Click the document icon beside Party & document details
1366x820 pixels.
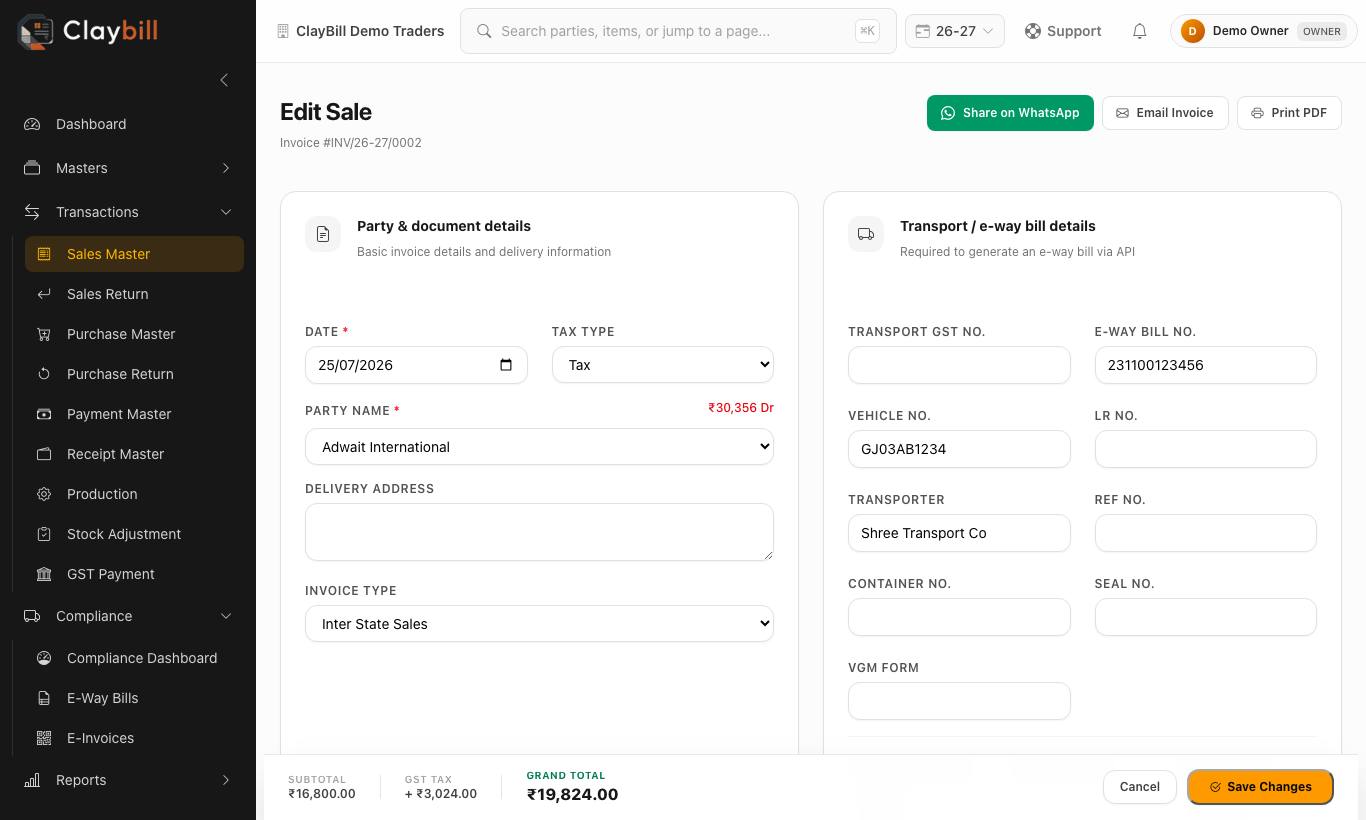coord(323,234)
